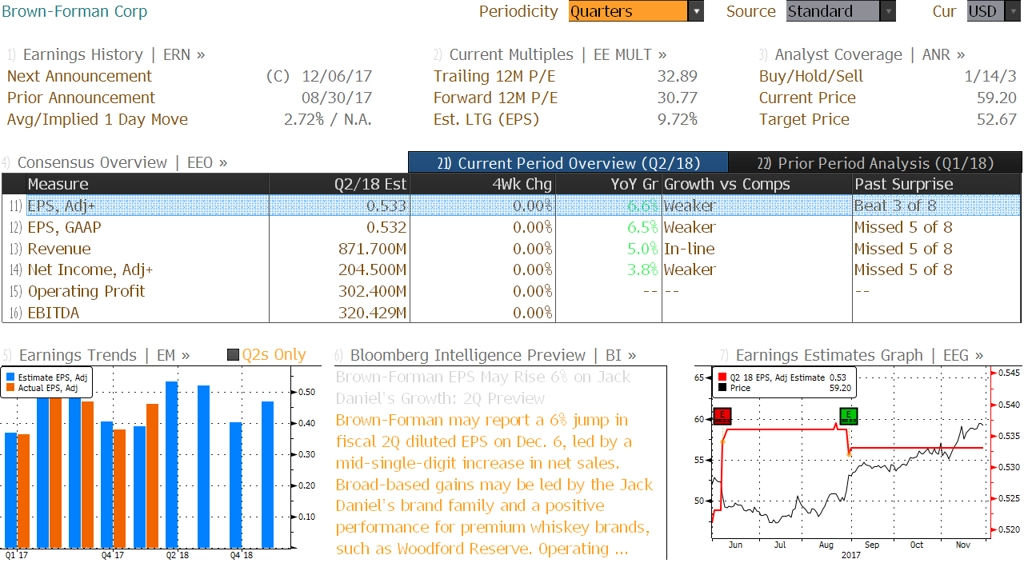
Task: Click the orange Actual EPS legend swatch
Action: (10, 388)
